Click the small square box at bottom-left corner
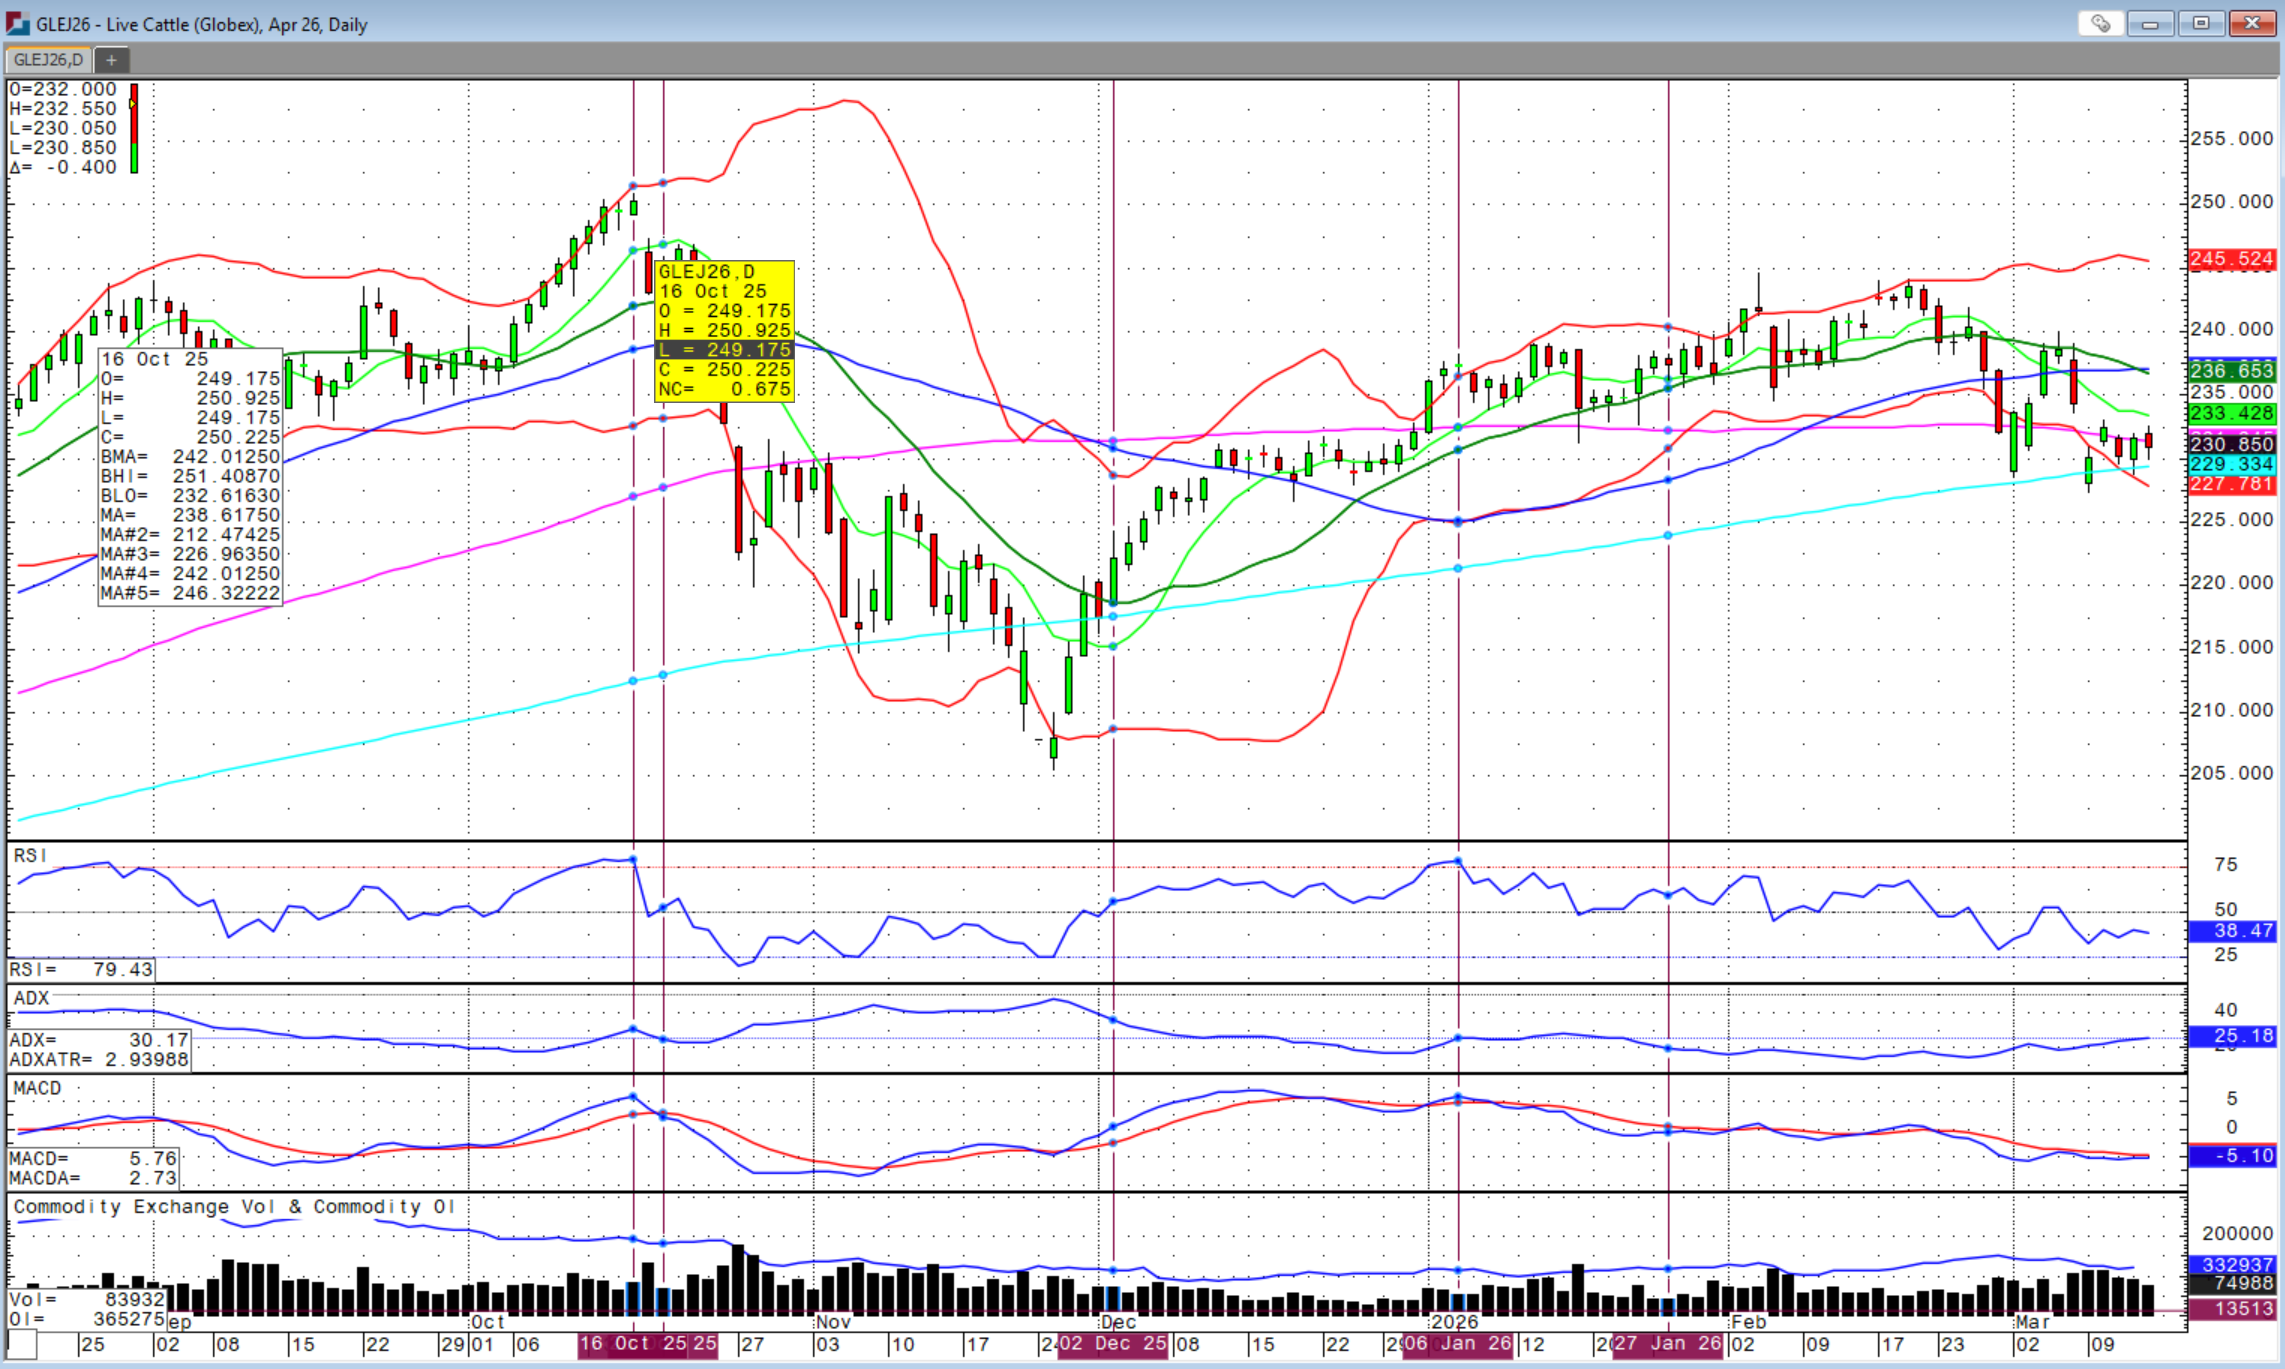This screenshot has width=2285, height=1369. tap(21, 1344)
